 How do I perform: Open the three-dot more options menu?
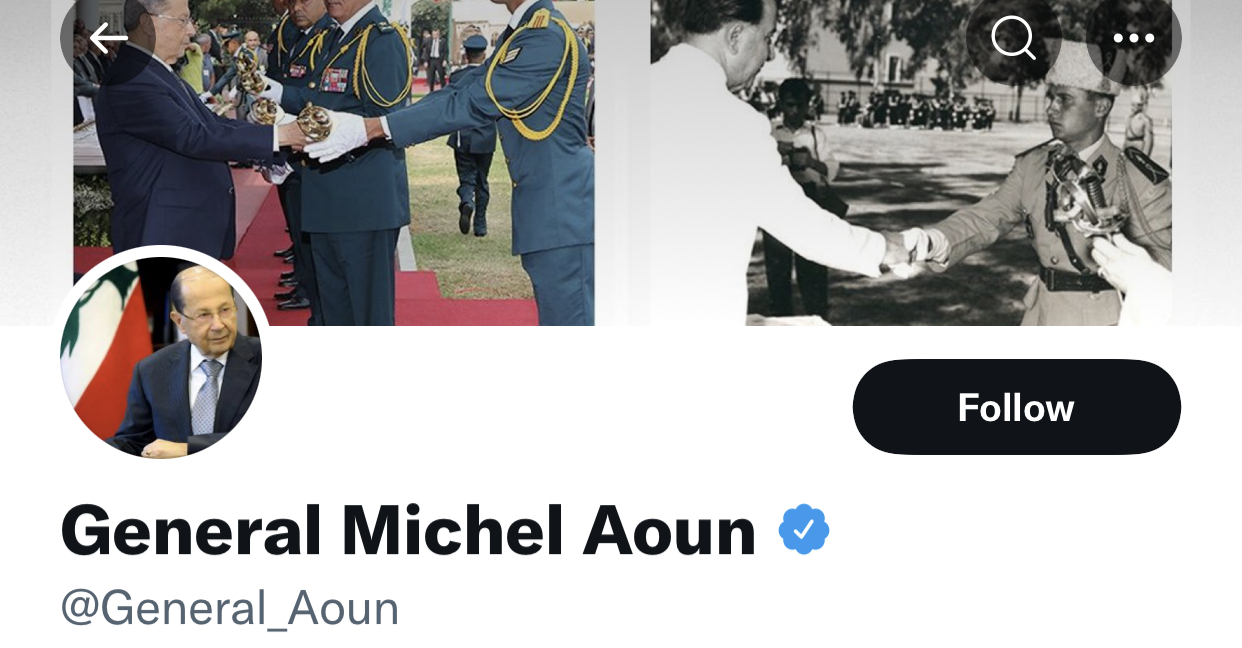[x=1134, y=38]
